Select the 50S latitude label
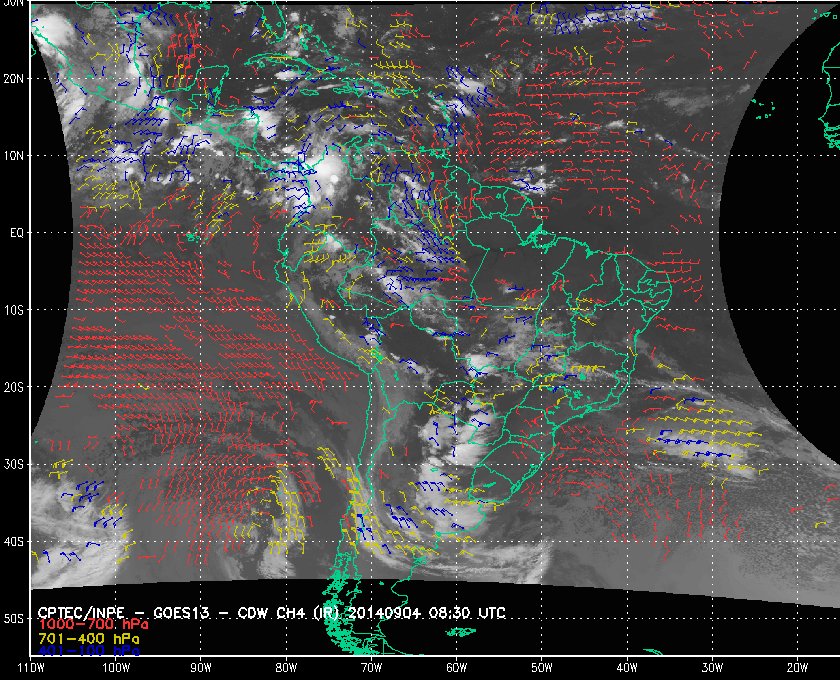Screen dimensions: 840x680 click(13, 619)
